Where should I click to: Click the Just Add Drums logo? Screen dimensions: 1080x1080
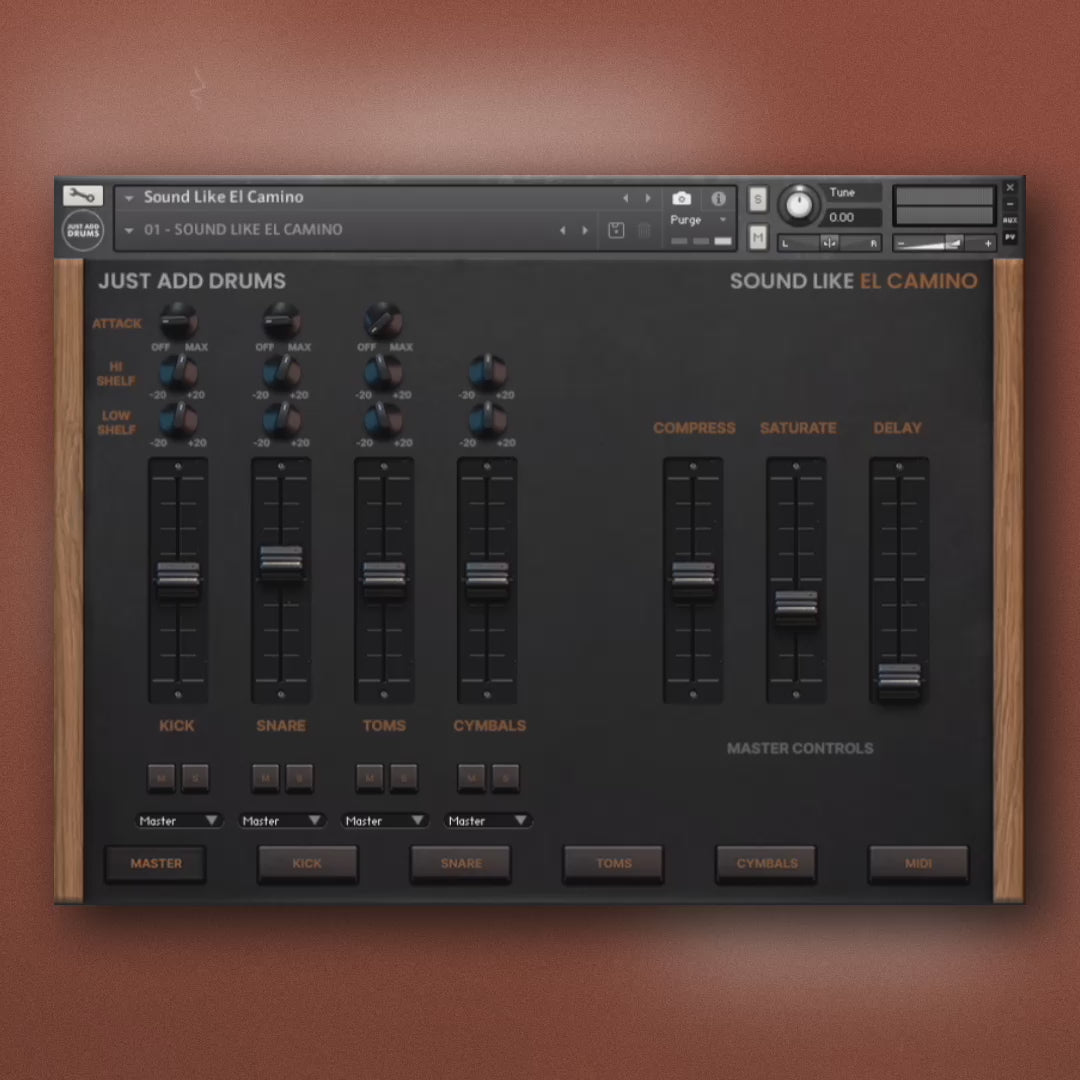click(83, 231)
